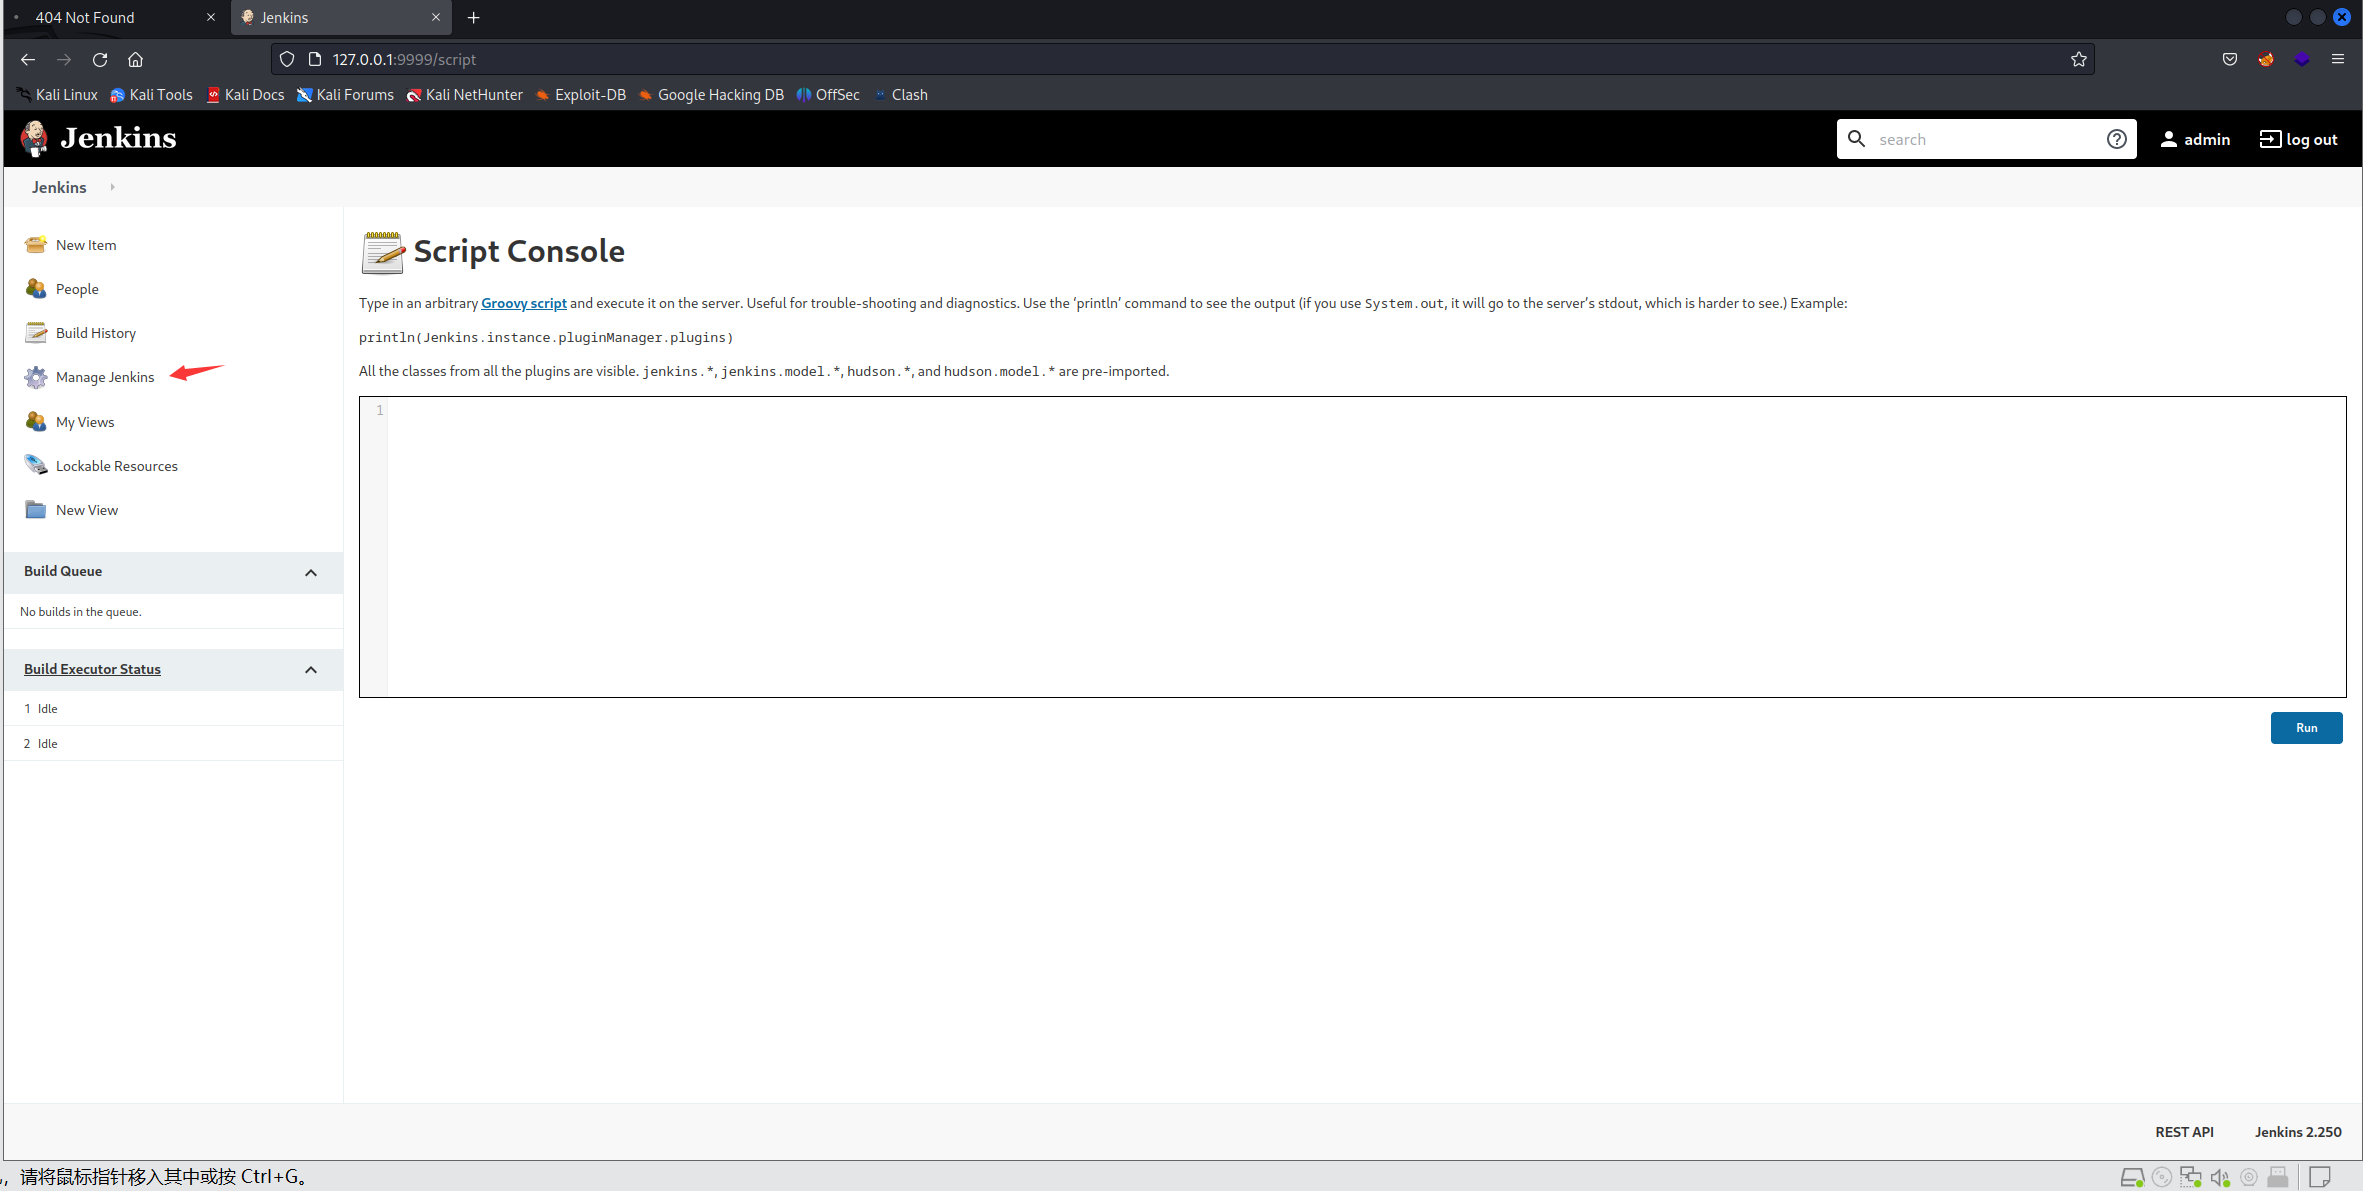Image resolution: width=2363 pixels, height=1191 pixels.
Task: Open Lockable Resources icon
Action: (x=36, y=465)
